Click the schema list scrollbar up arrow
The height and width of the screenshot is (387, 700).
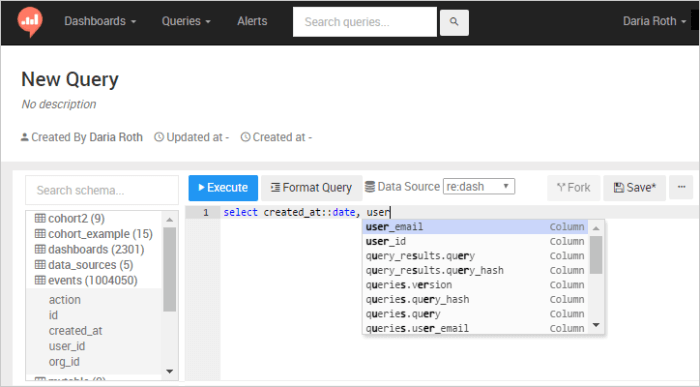point(169,219)
